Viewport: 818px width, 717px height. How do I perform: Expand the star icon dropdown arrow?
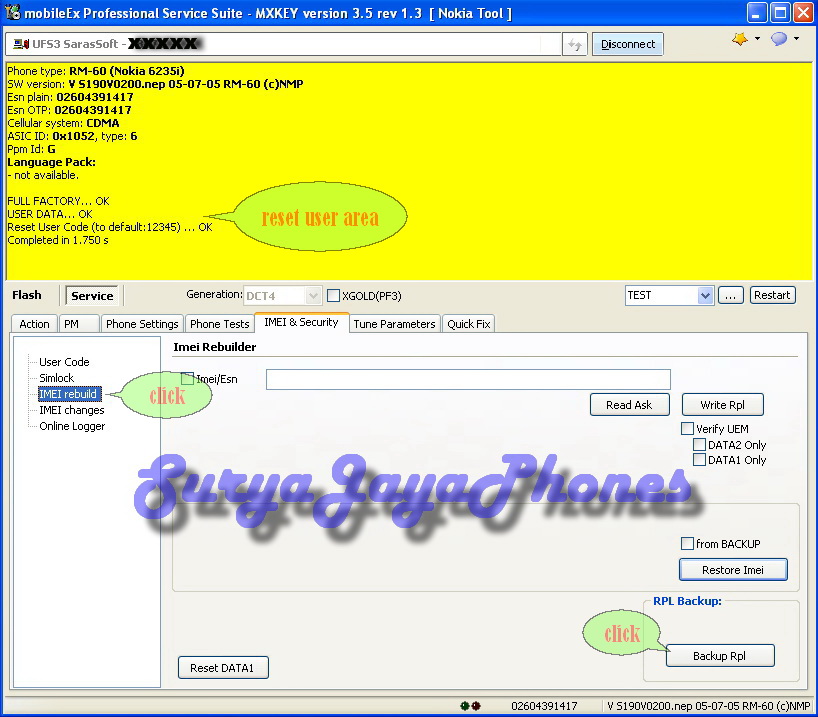757,38
